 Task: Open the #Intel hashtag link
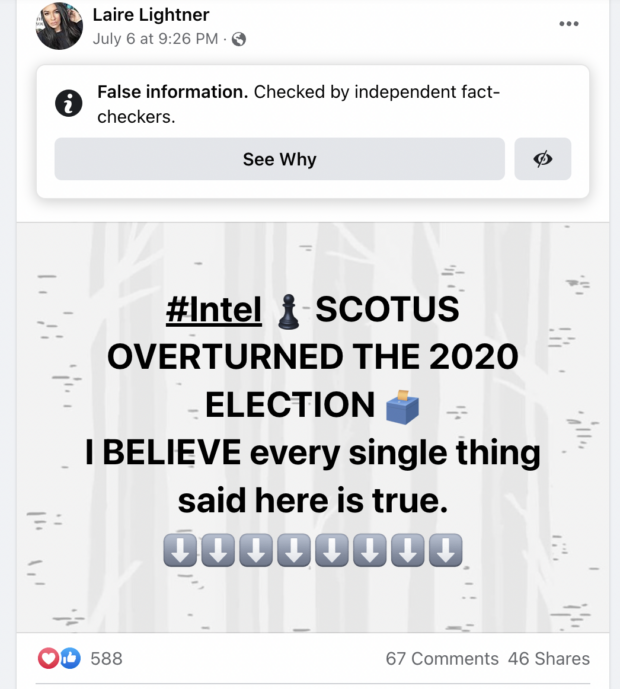pyautogui.click(x=214, y=311)
